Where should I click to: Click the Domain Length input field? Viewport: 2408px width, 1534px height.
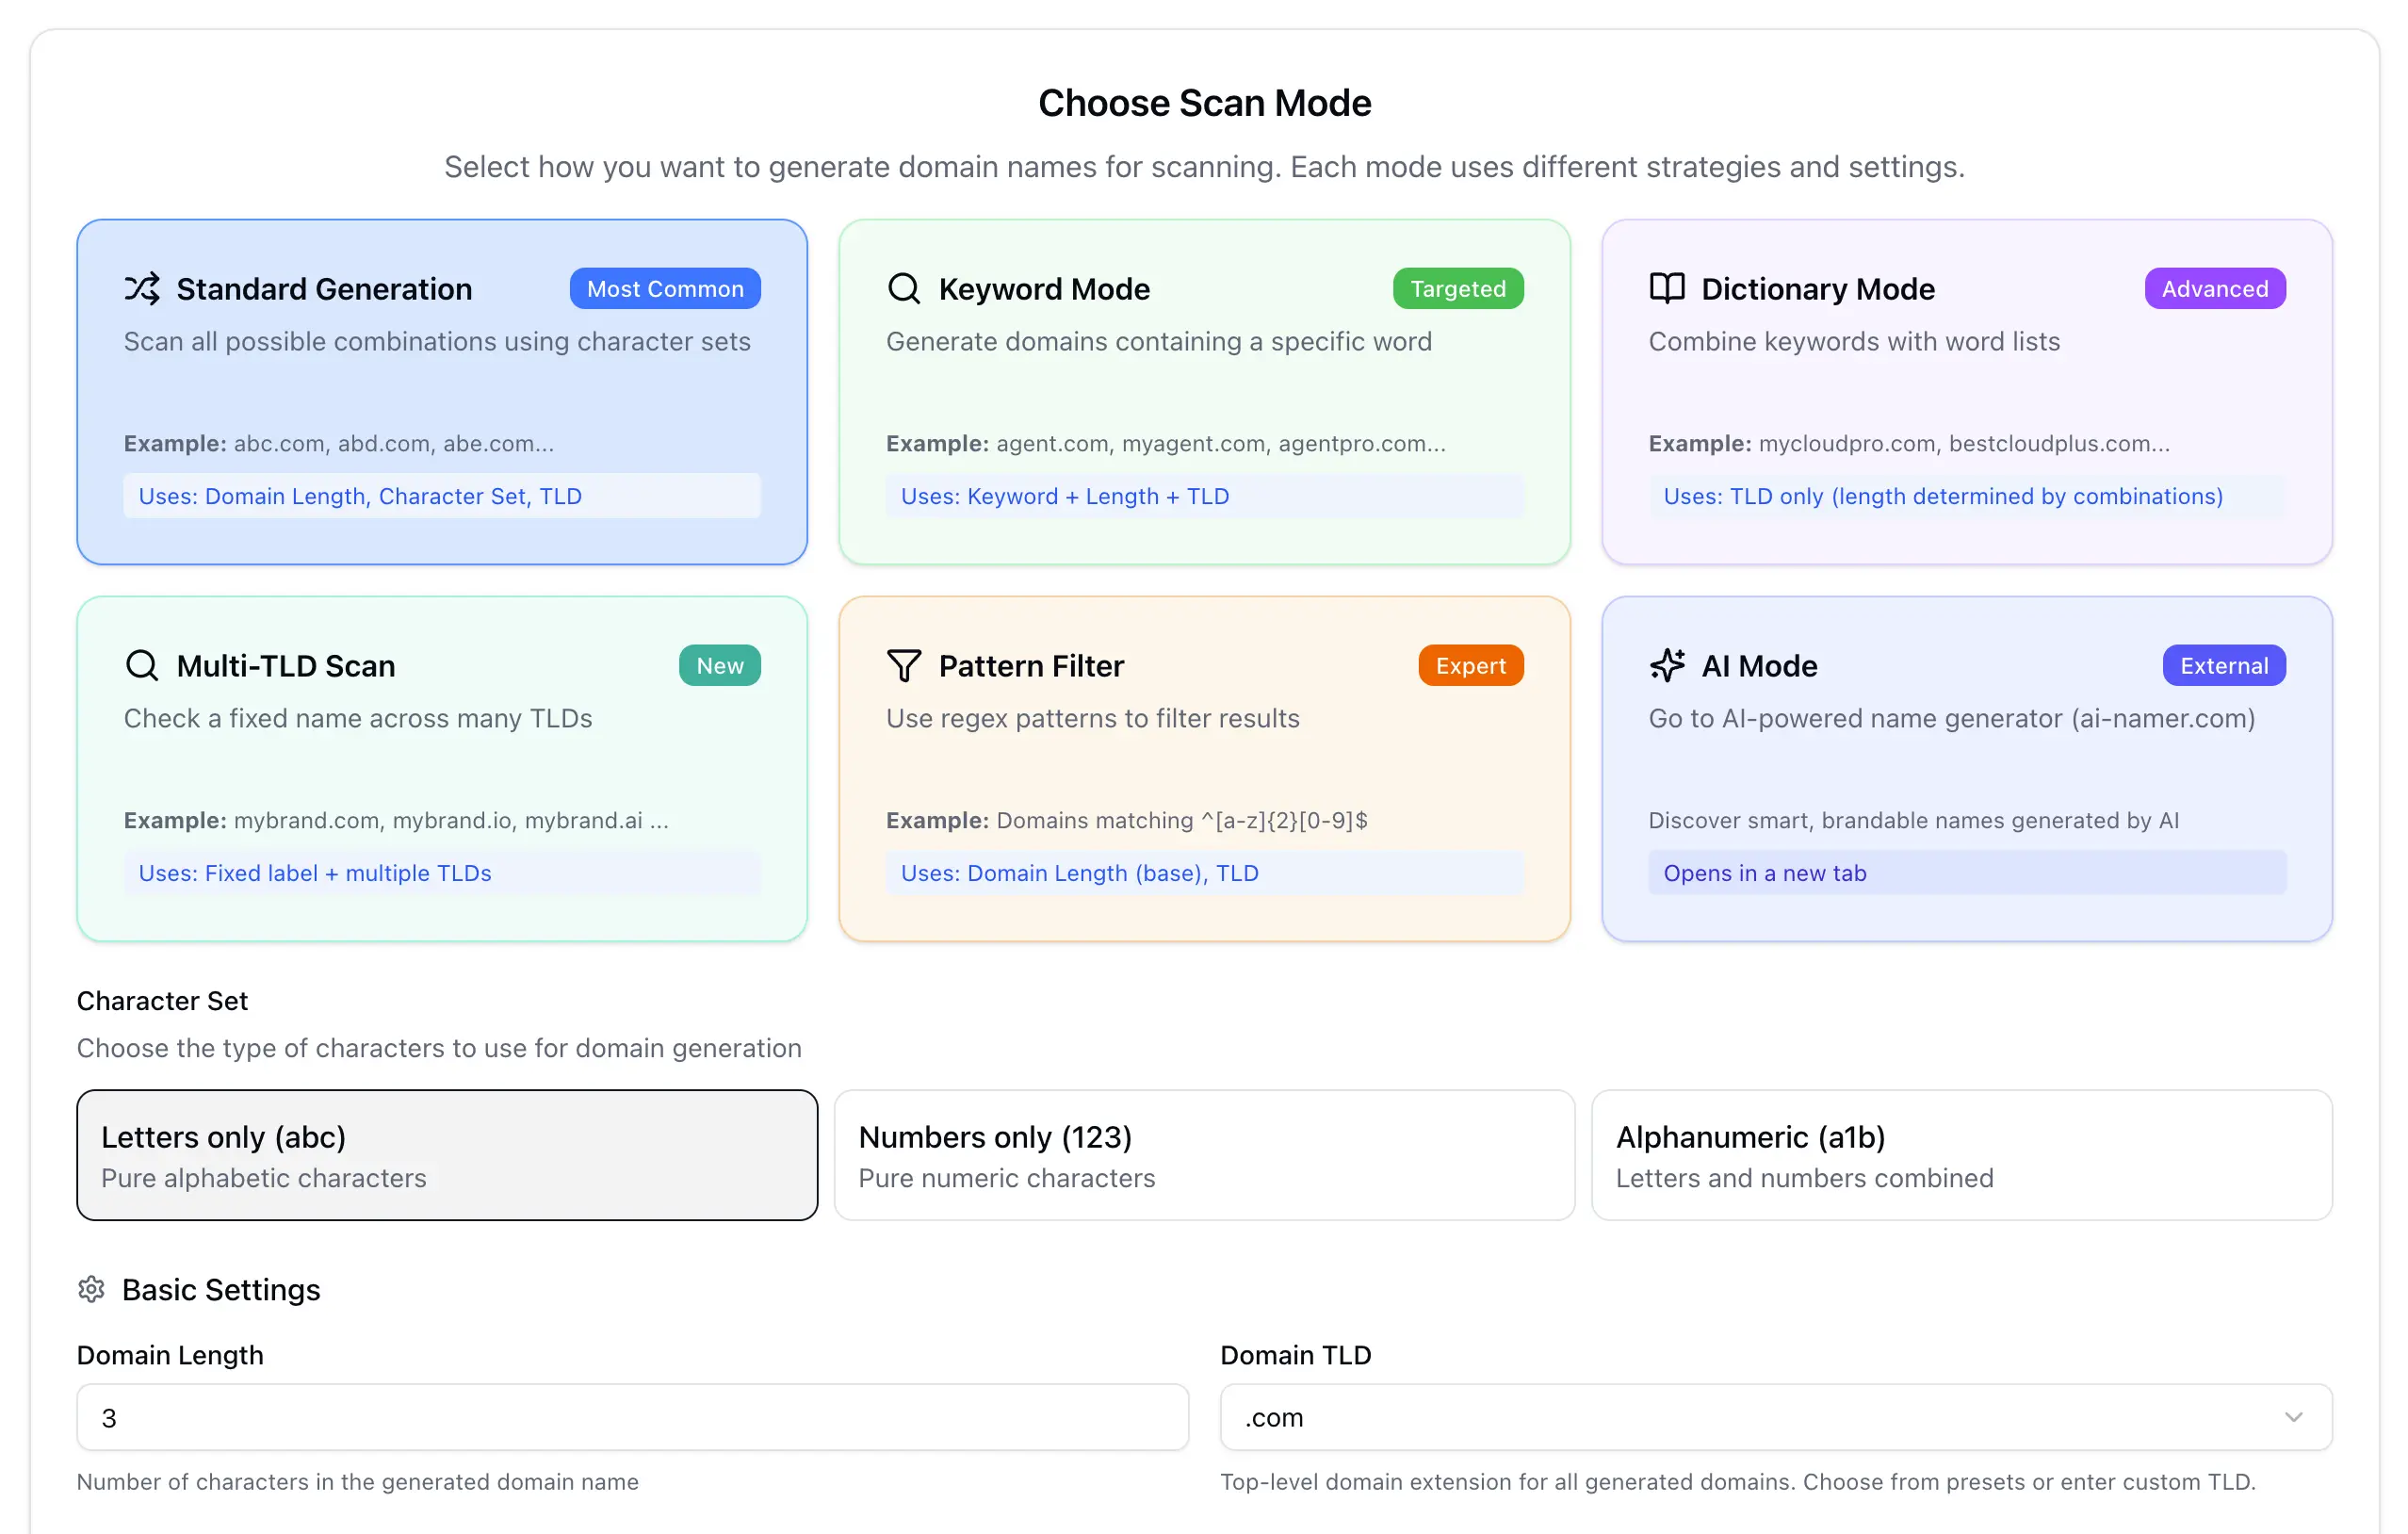pyautogui.click(x=632, y=1417)
